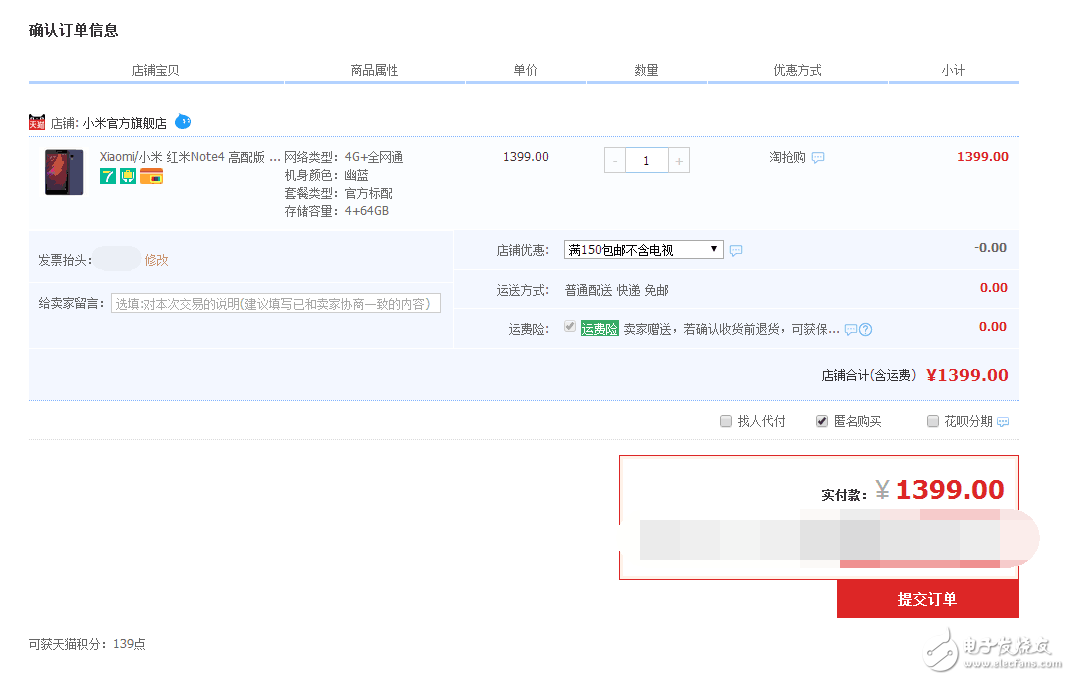Click the 修改 link to edit invoice title
1070x680 pixels.
(x=156, y=258)
